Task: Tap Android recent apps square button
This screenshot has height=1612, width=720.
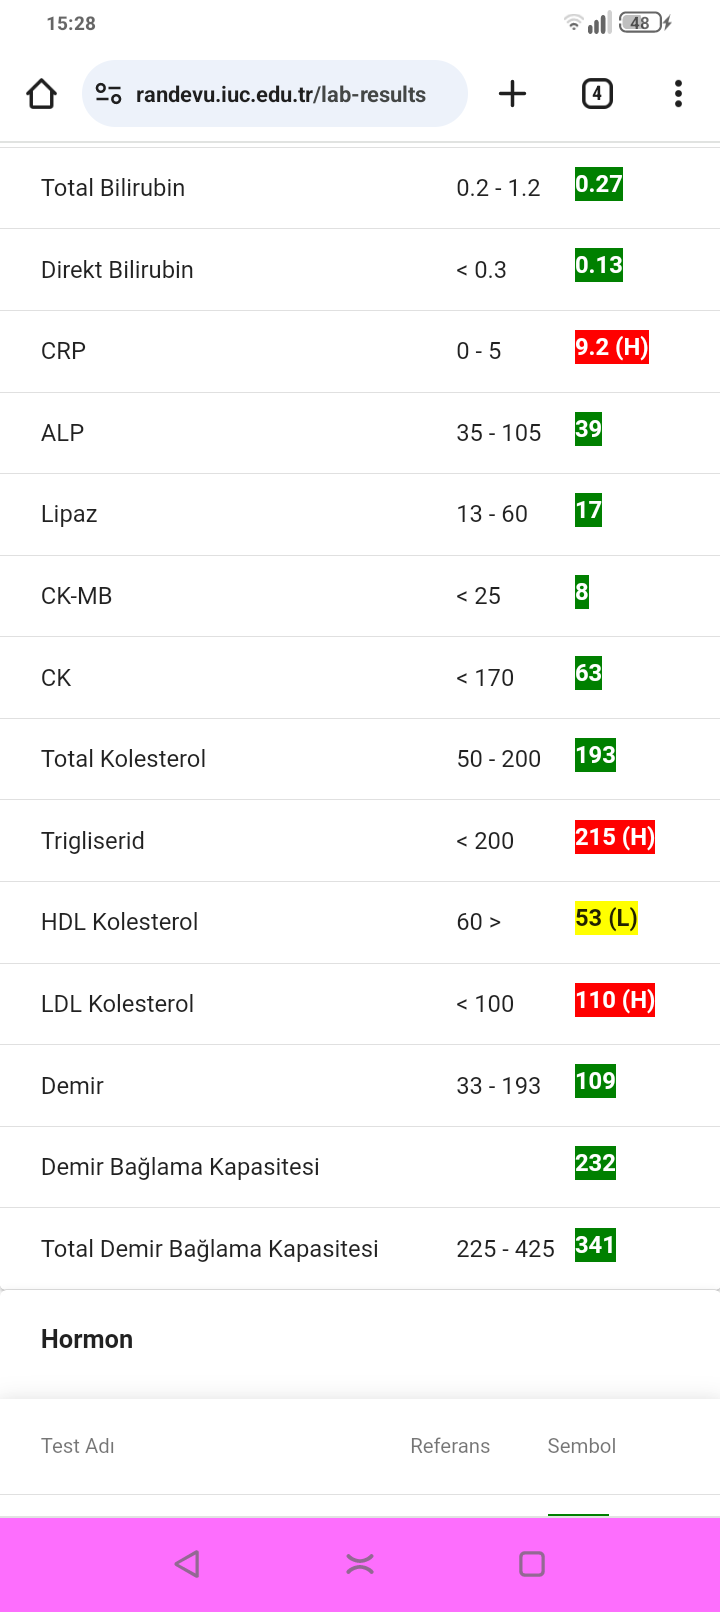Action: (x=532, y=1564)
